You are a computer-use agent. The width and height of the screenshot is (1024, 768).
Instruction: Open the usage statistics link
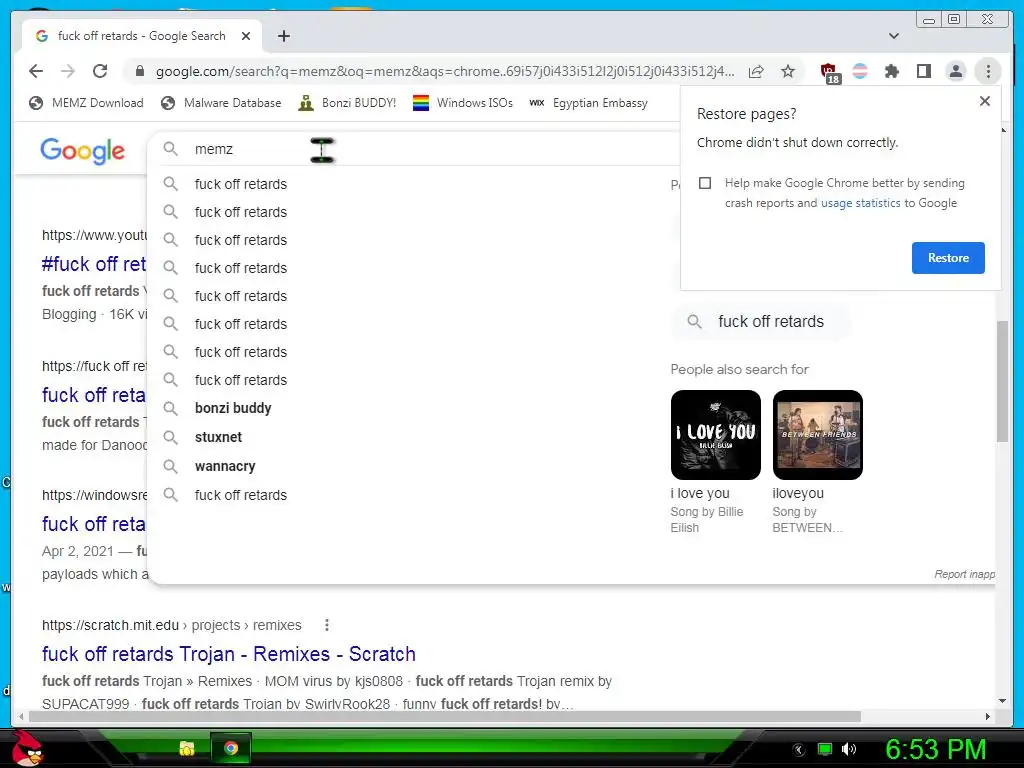pyautogui.click(x=860, y=203)
